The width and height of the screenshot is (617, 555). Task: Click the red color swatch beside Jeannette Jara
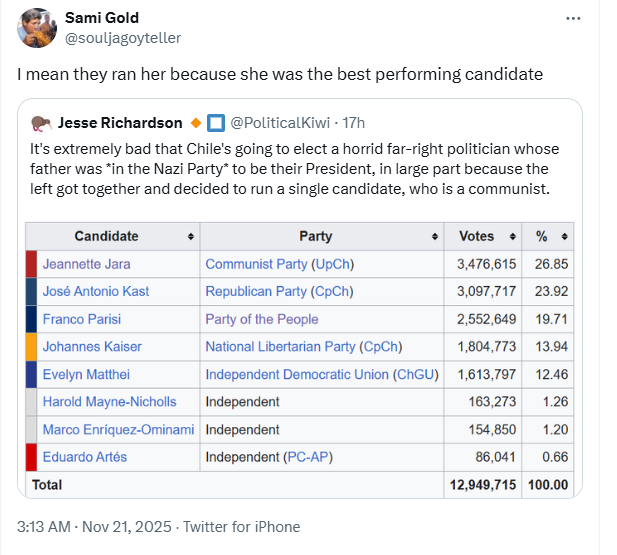click(x=31, y=264)
